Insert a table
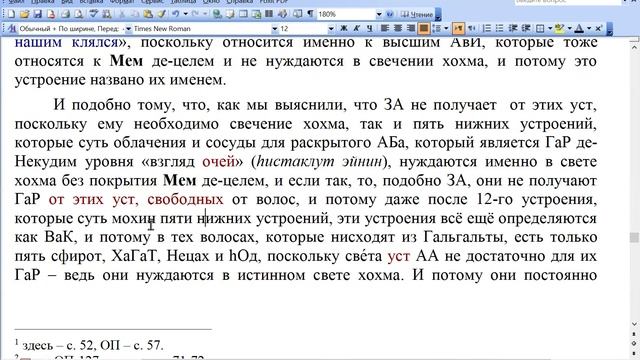The width and height of the screenshot is (640, 360). click(243, 14)
